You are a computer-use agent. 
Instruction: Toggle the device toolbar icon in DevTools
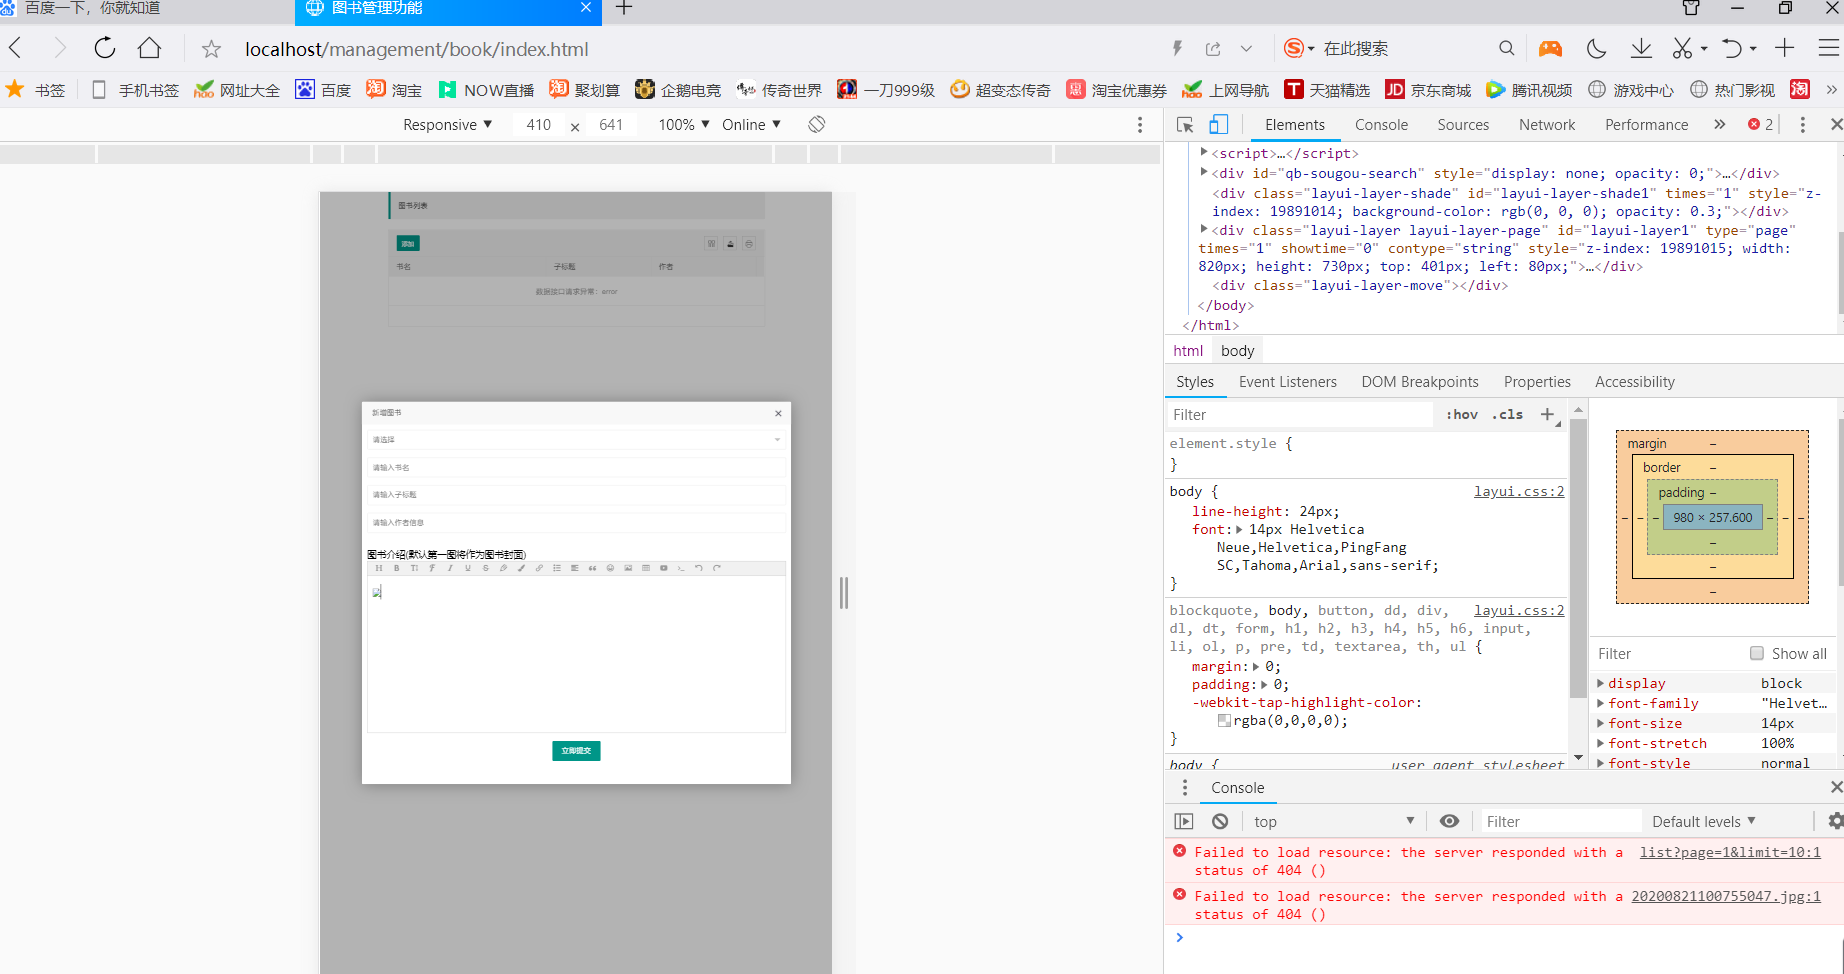1219,125
